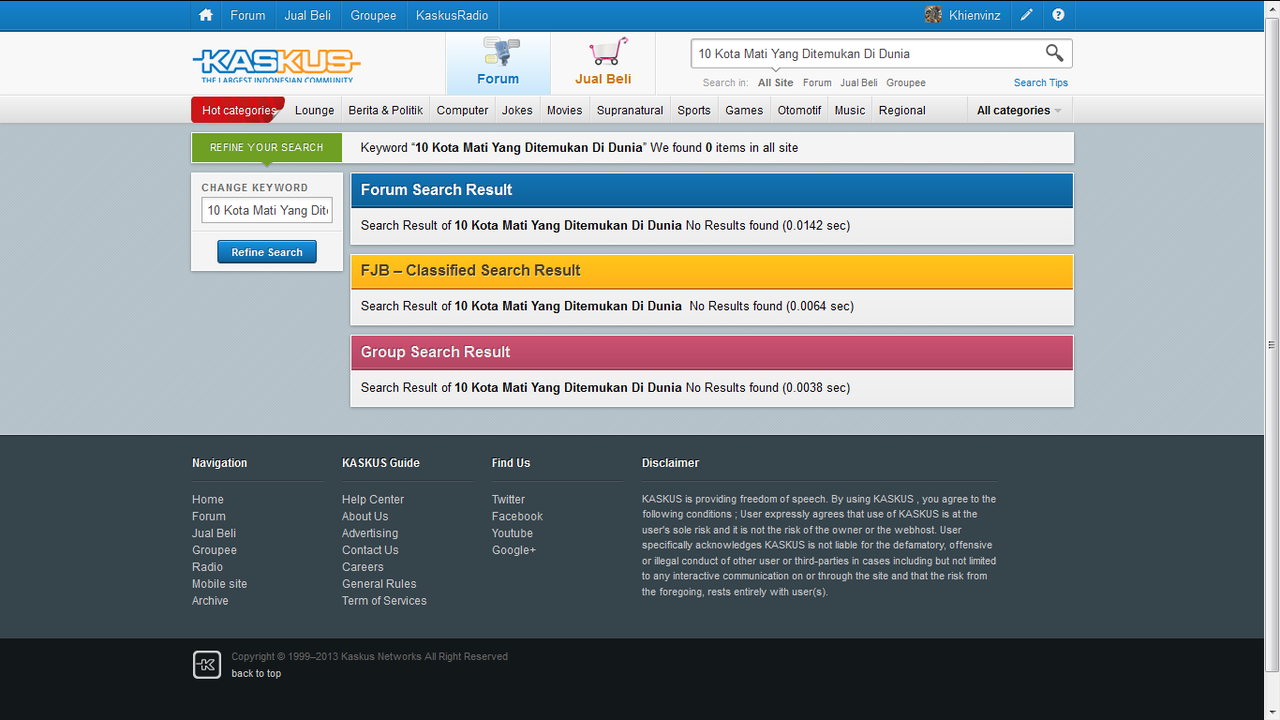Open Forum footer navigation link
Viewport: 1280px width, 720px height.
209,517
